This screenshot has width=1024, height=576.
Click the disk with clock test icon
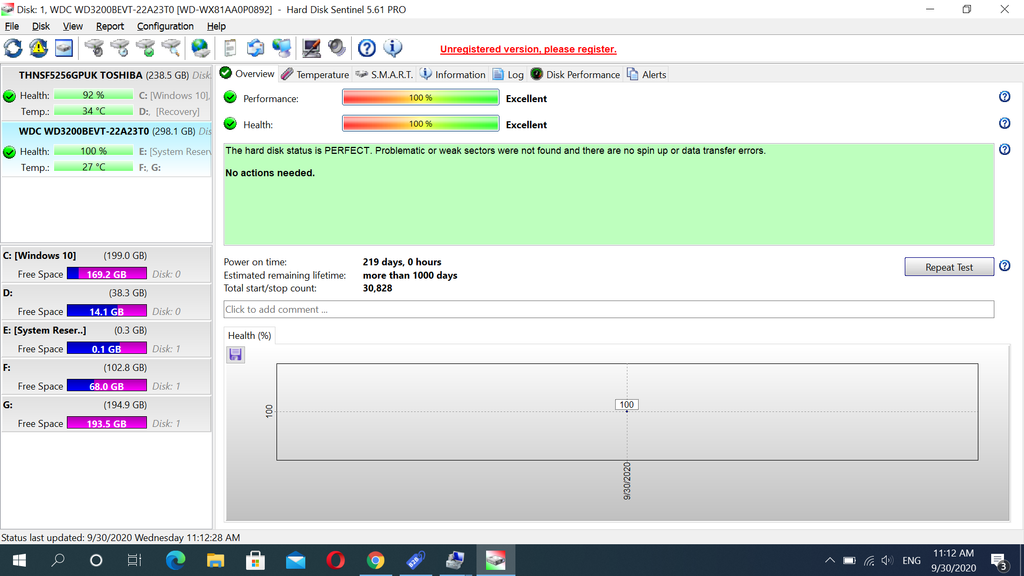(x=120, y=48)
